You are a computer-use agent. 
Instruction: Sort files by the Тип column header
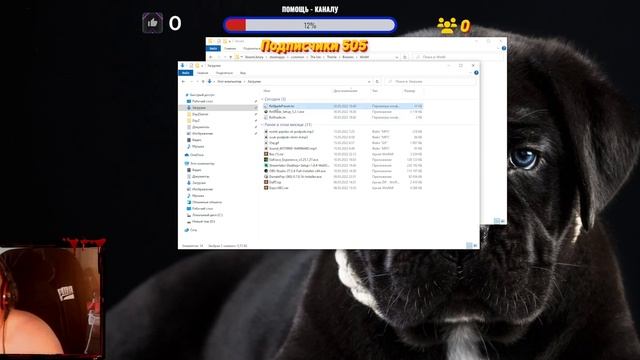(375, 91)
